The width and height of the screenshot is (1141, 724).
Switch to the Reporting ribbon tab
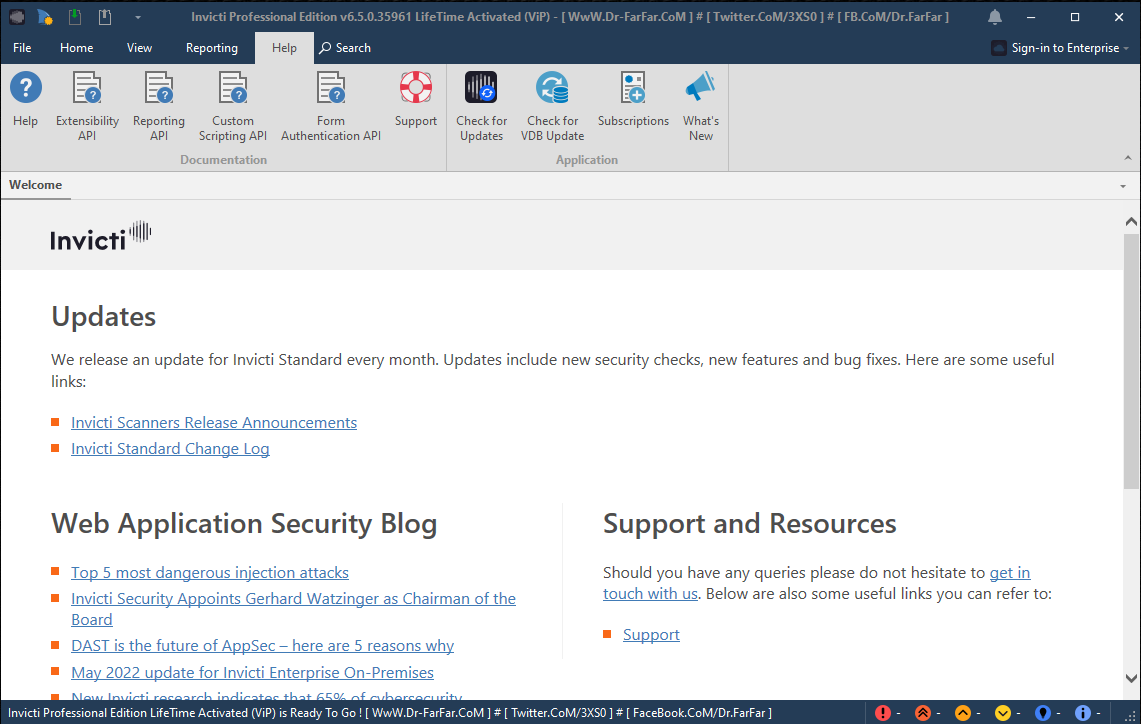212,48
